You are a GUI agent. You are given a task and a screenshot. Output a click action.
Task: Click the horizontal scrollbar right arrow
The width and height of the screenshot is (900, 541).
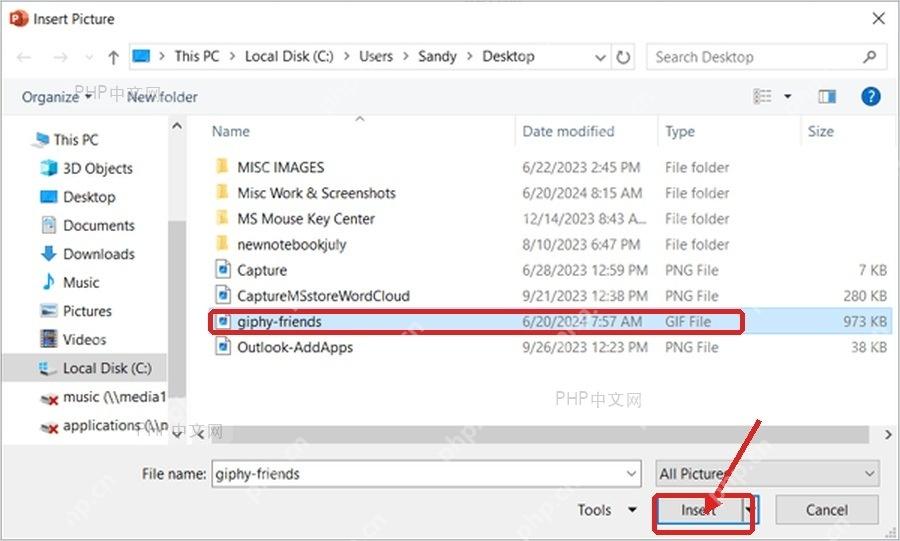click(x=888, y=434)
